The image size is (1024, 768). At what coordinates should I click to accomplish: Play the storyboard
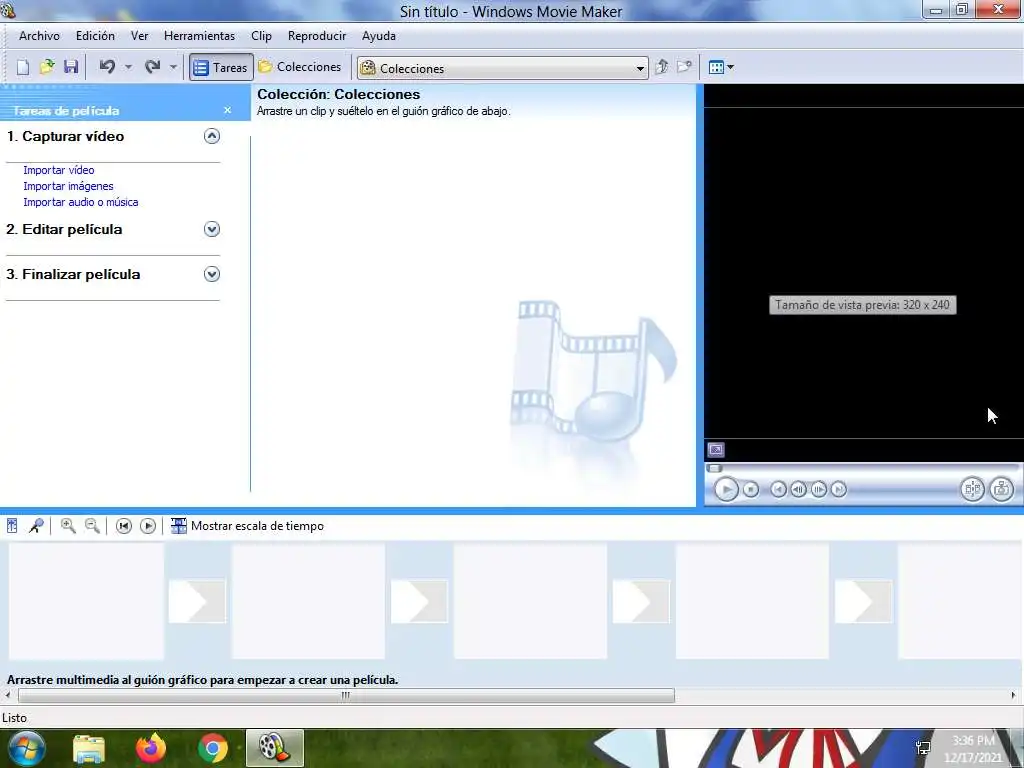pos(148,526)
